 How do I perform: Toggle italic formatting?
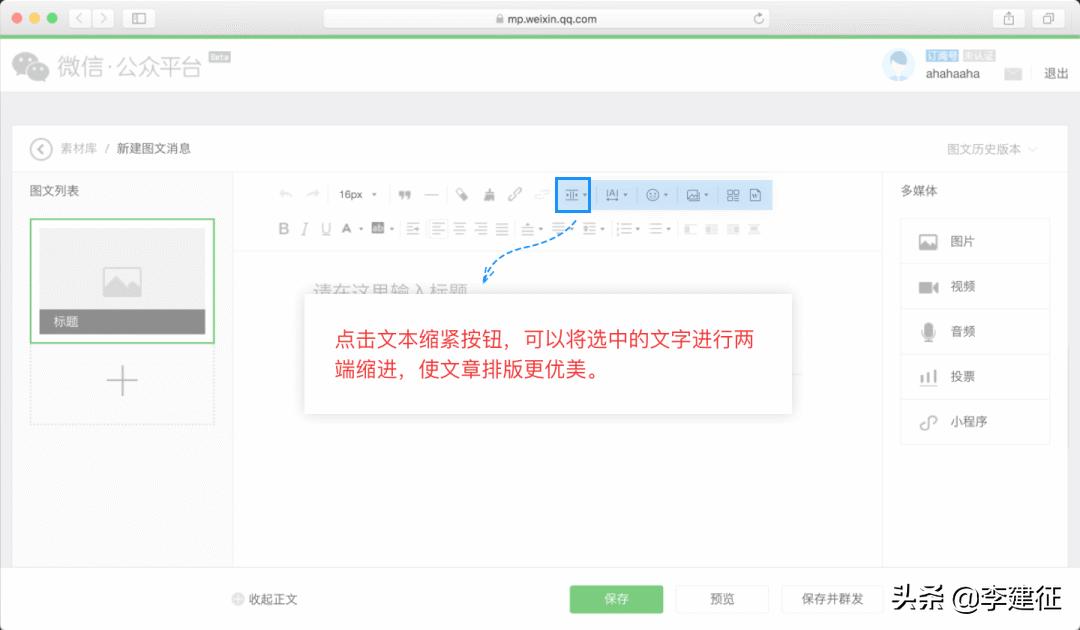tap(303, 228)
